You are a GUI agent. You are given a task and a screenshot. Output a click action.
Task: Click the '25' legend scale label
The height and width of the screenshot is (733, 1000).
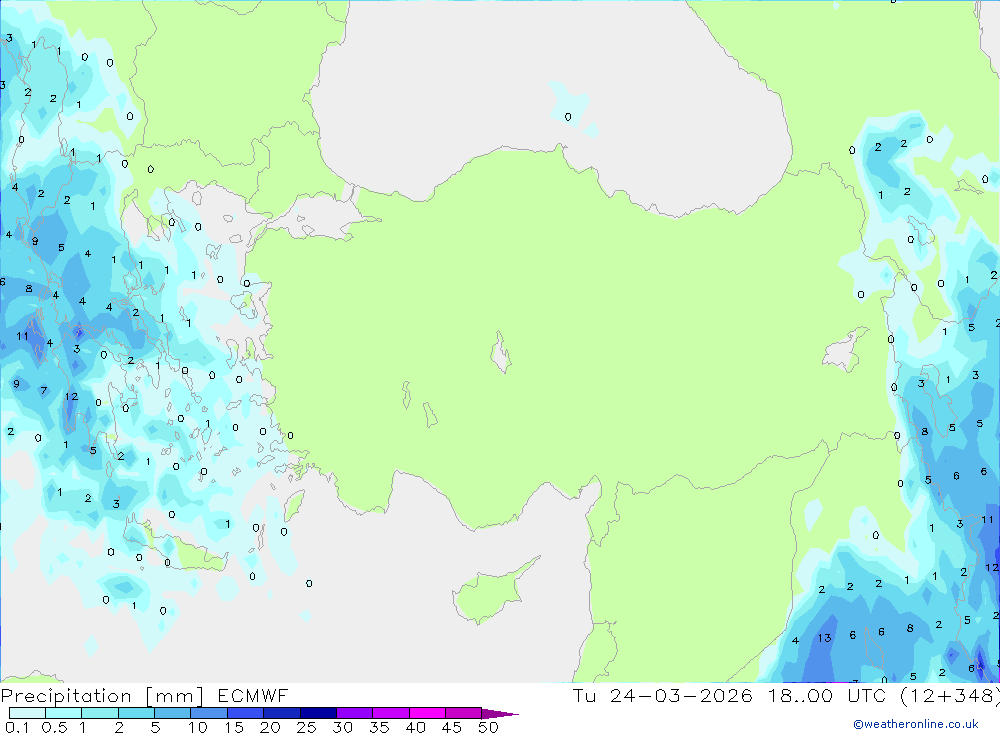[x=307, y=727]
